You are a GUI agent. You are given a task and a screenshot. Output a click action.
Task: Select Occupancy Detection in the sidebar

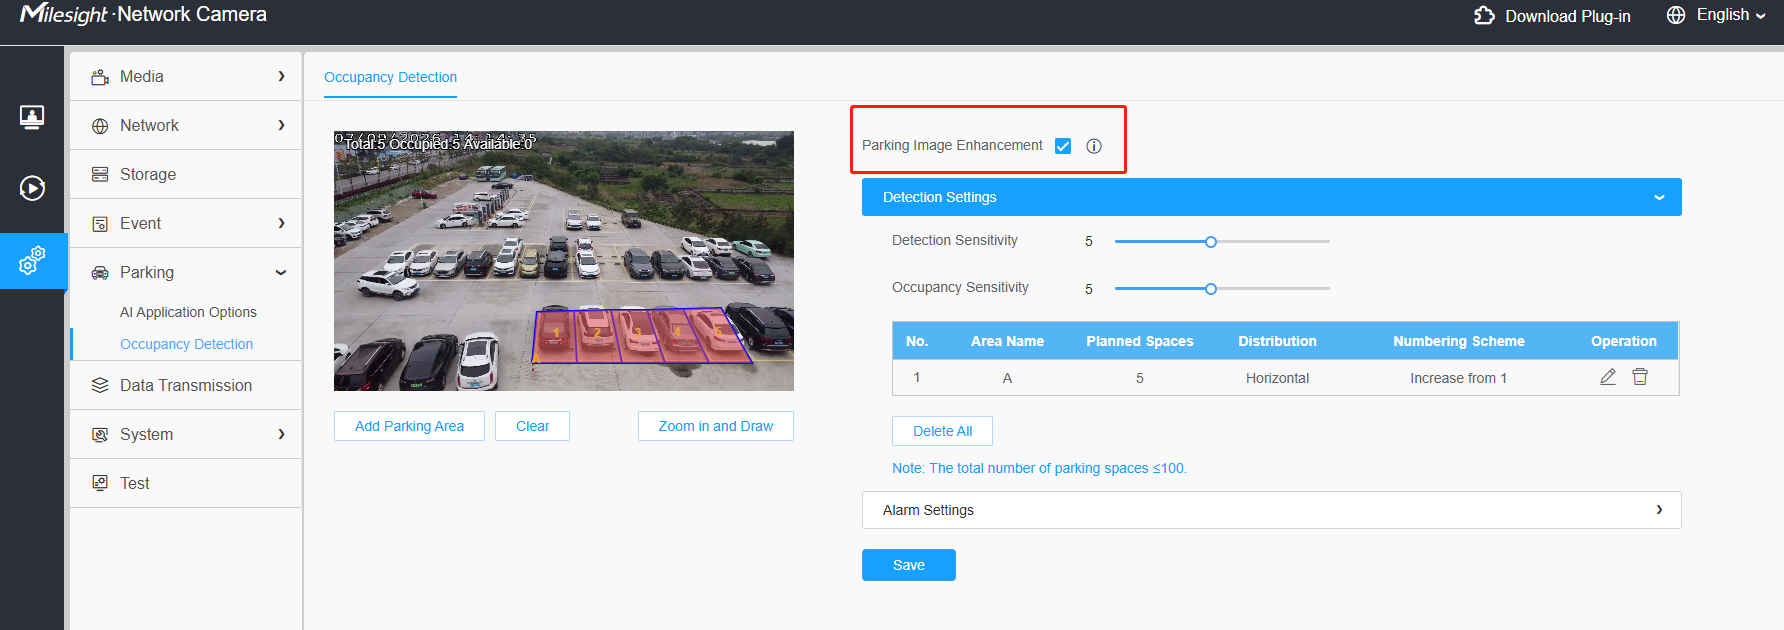186,344
